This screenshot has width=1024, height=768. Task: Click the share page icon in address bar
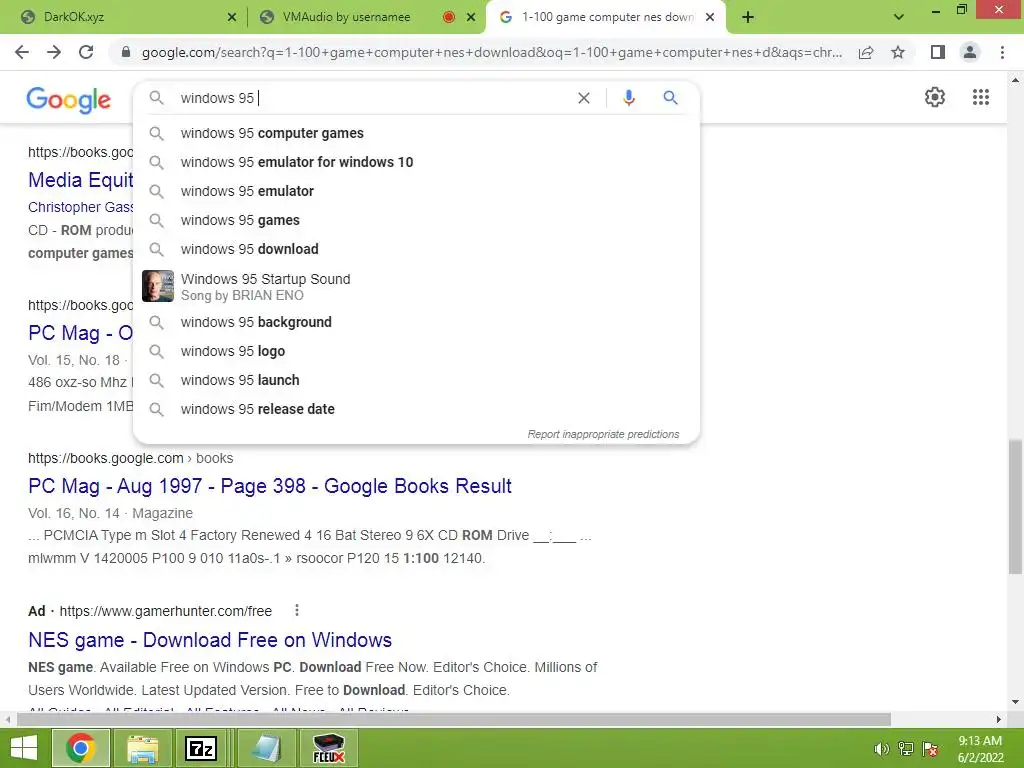click(x=866, y=52)
